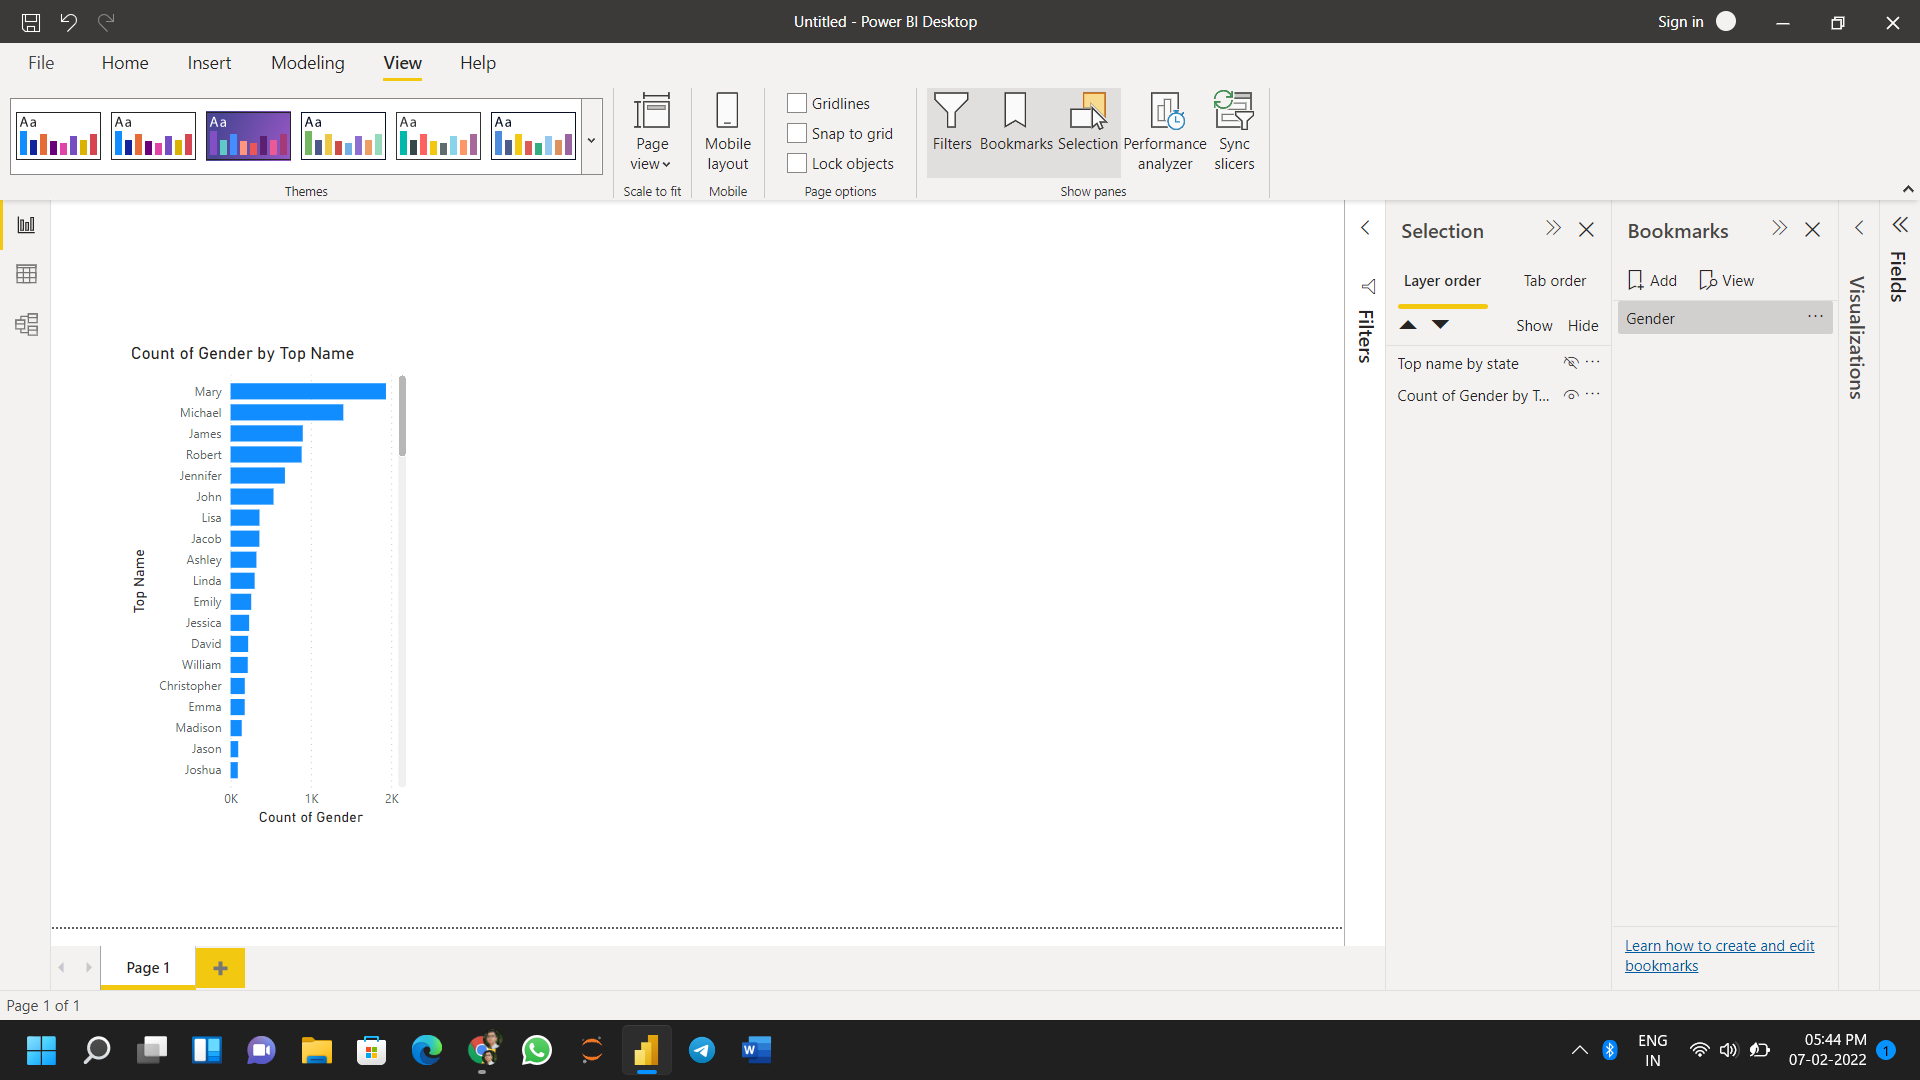Switch to Tab order in the Selection pane
1920x1080 pixels.
click(x=1554, y=281)
